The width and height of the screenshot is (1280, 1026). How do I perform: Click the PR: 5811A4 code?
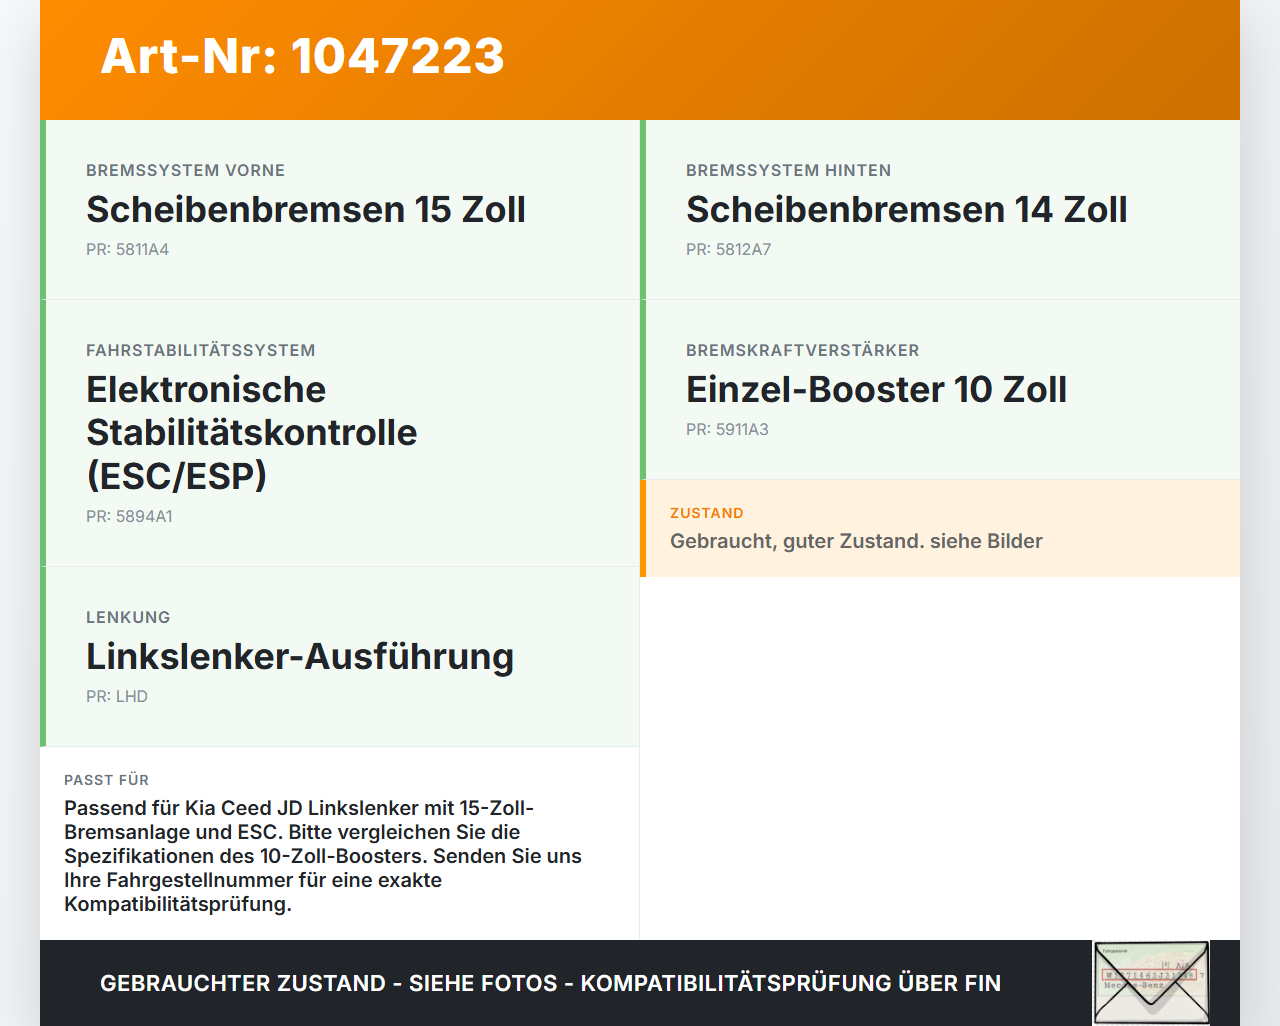127,249
